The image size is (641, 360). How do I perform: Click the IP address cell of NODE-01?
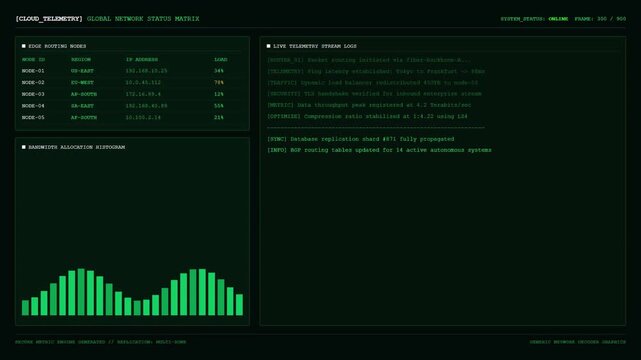tap(146, 71)
